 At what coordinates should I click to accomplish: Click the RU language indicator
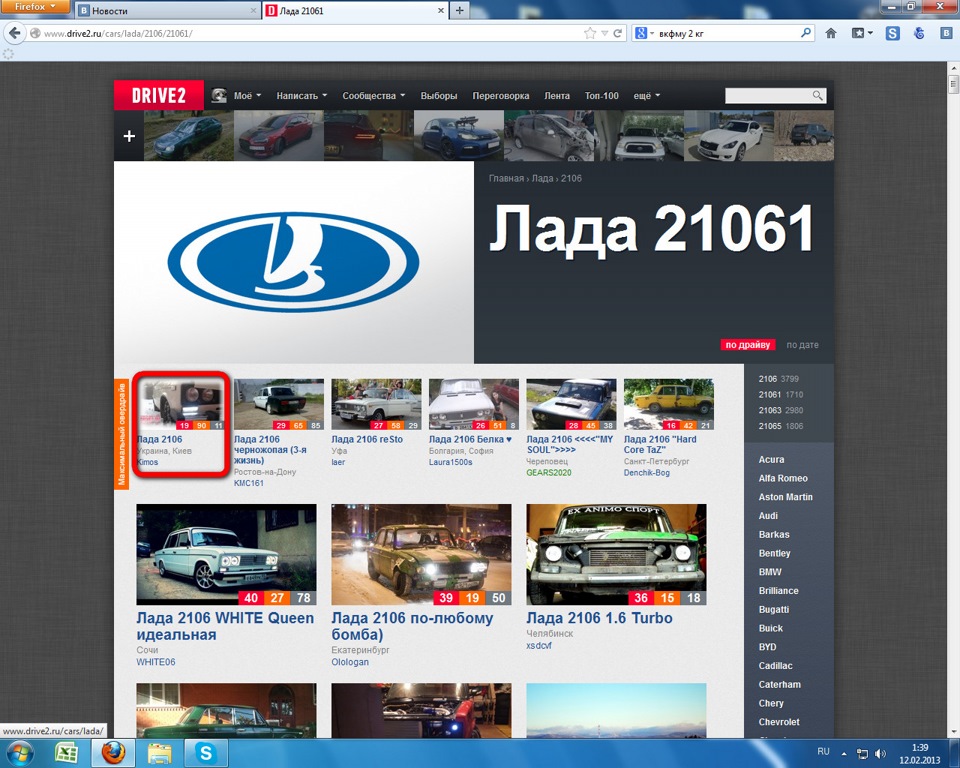tap(823, 751)
